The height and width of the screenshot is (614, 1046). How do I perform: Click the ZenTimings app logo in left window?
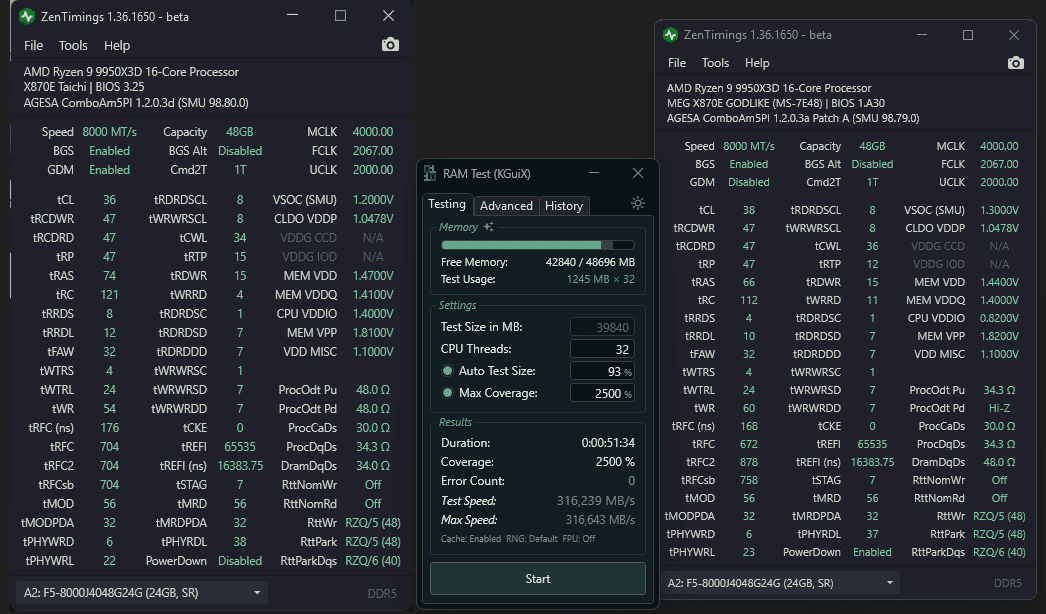pyautogui.click(x=27, y=17)
